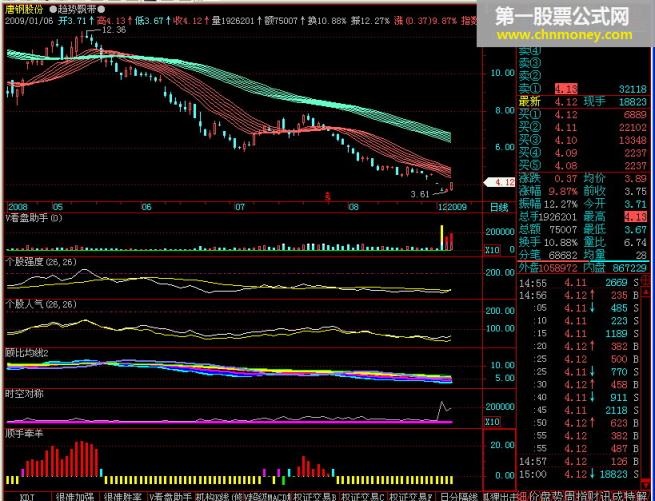Viewport: 655px width, 501px height.
Task: Open the 权证交易B indicator tab
Action: (x=315, y=497)
